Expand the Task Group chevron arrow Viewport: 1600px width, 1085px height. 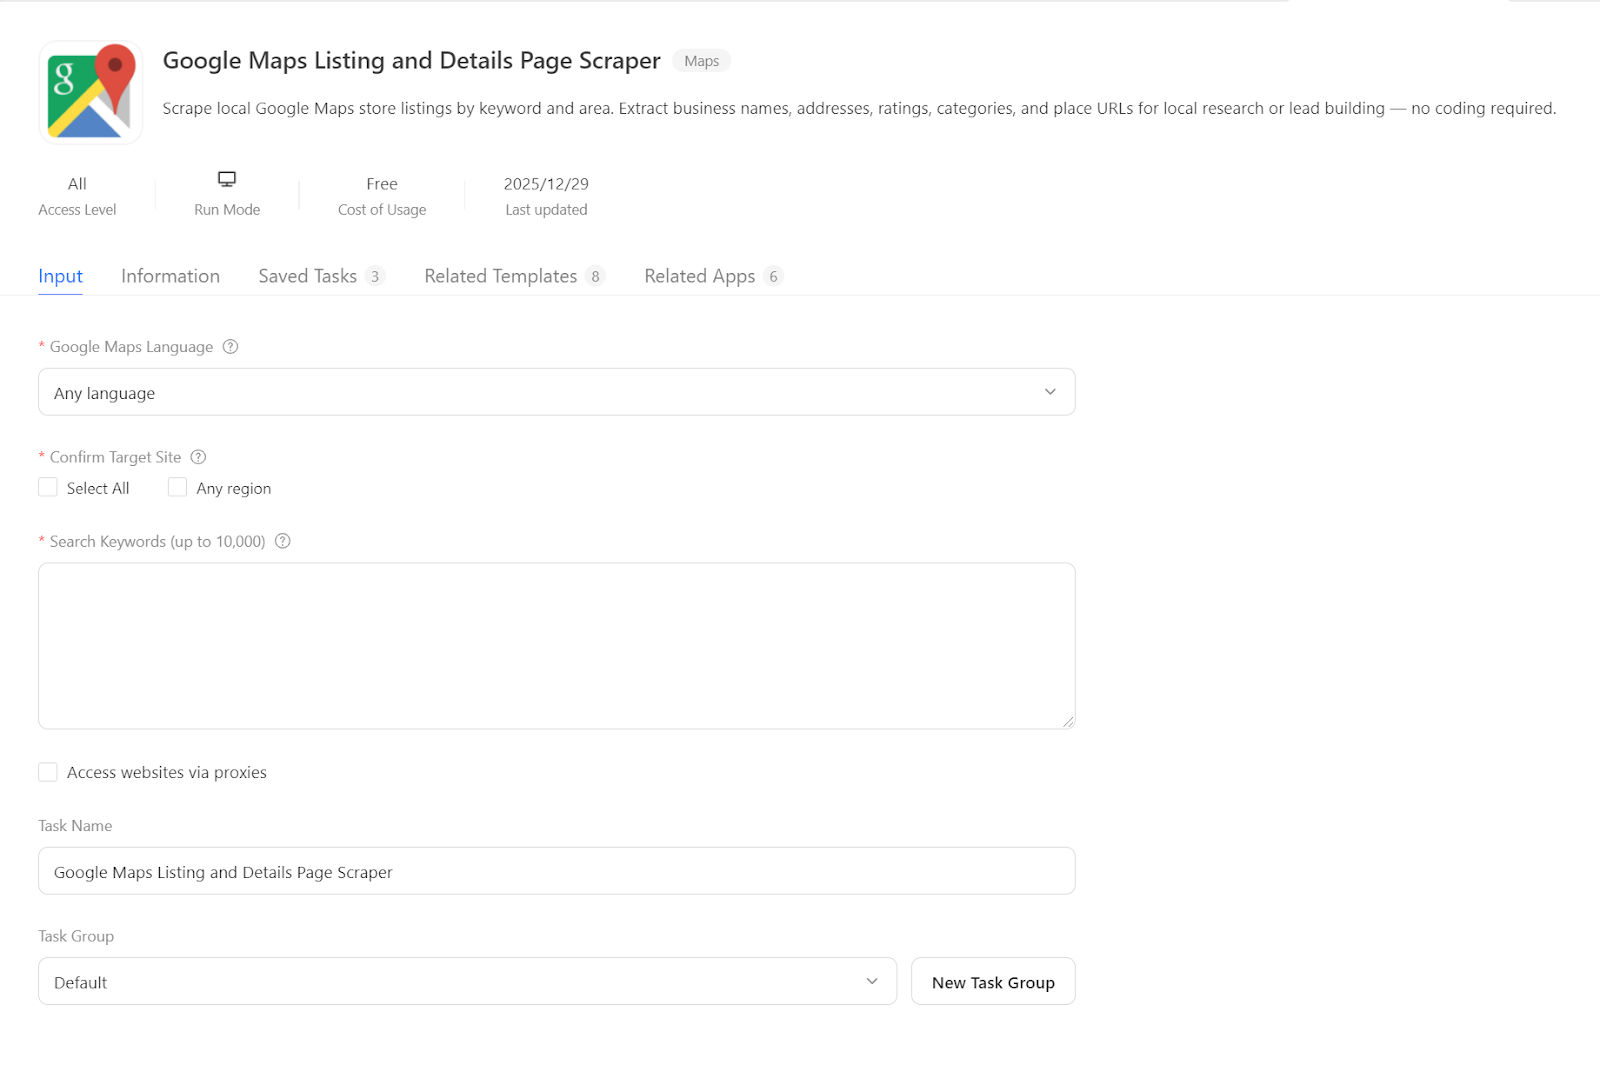[x=871, y=981]
